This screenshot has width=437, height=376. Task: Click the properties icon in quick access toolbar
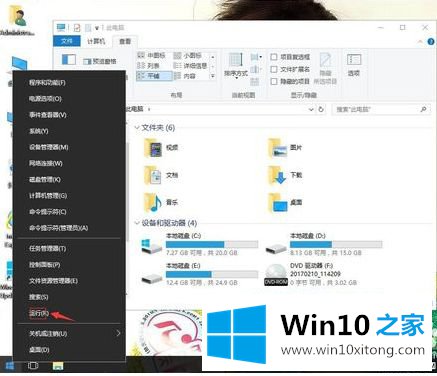coord(77,28)
